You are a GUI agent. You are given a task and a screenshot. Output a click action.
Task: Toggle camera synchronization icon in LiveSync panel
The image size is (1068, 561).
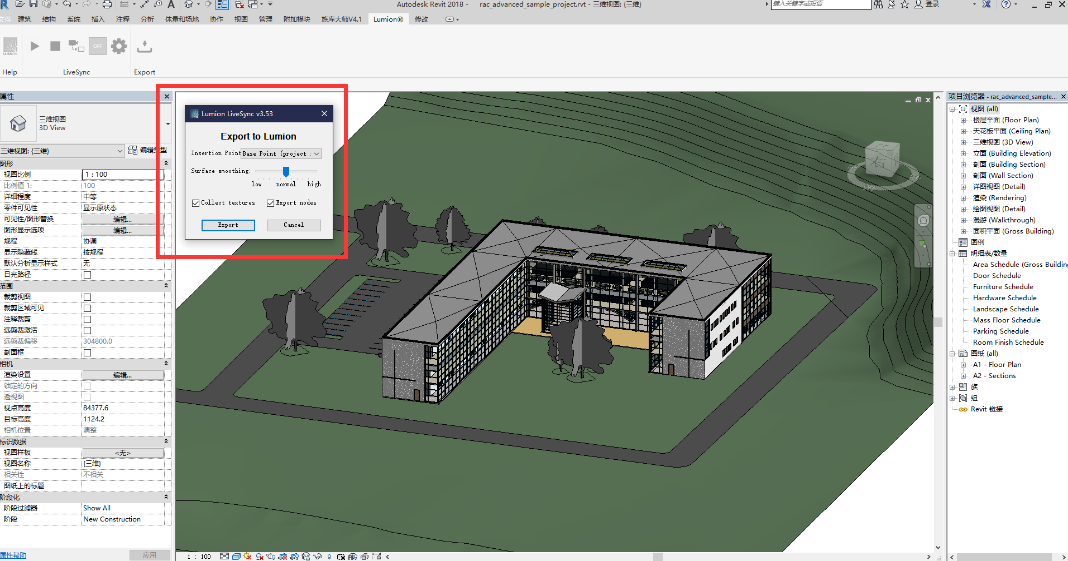(76, 46)
